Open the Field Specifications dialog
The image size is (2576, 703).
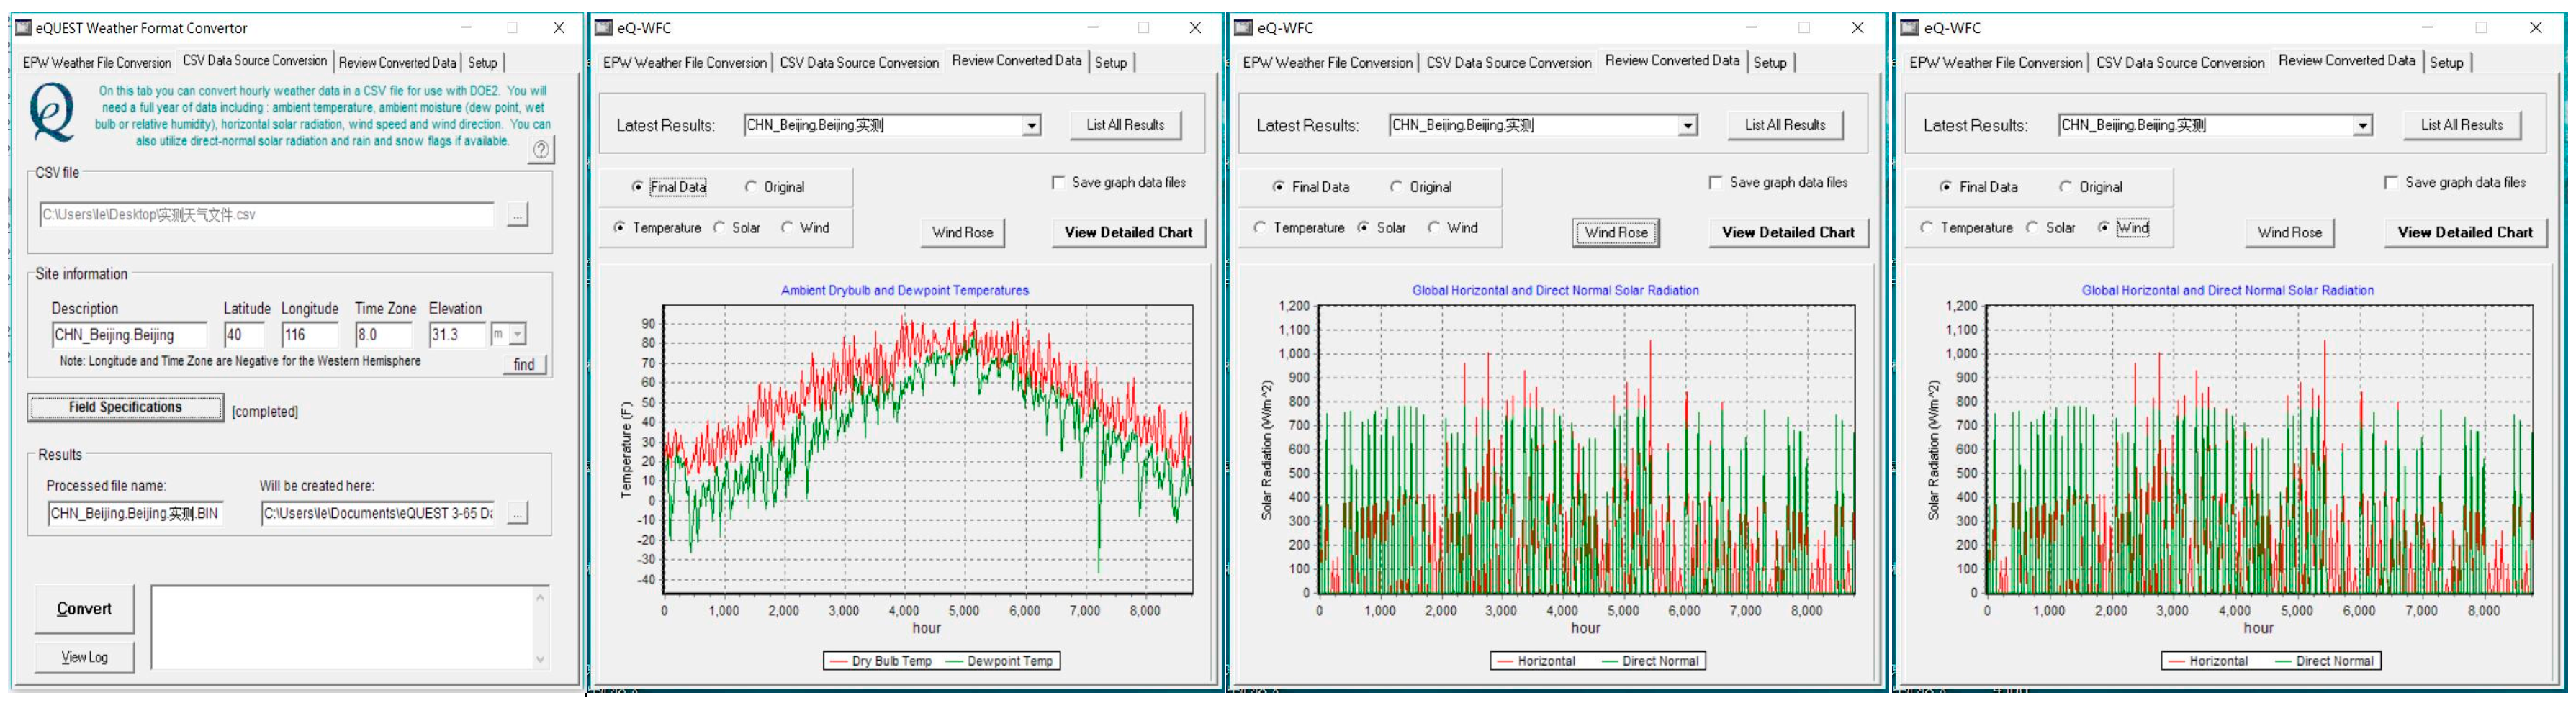(125, 408)
